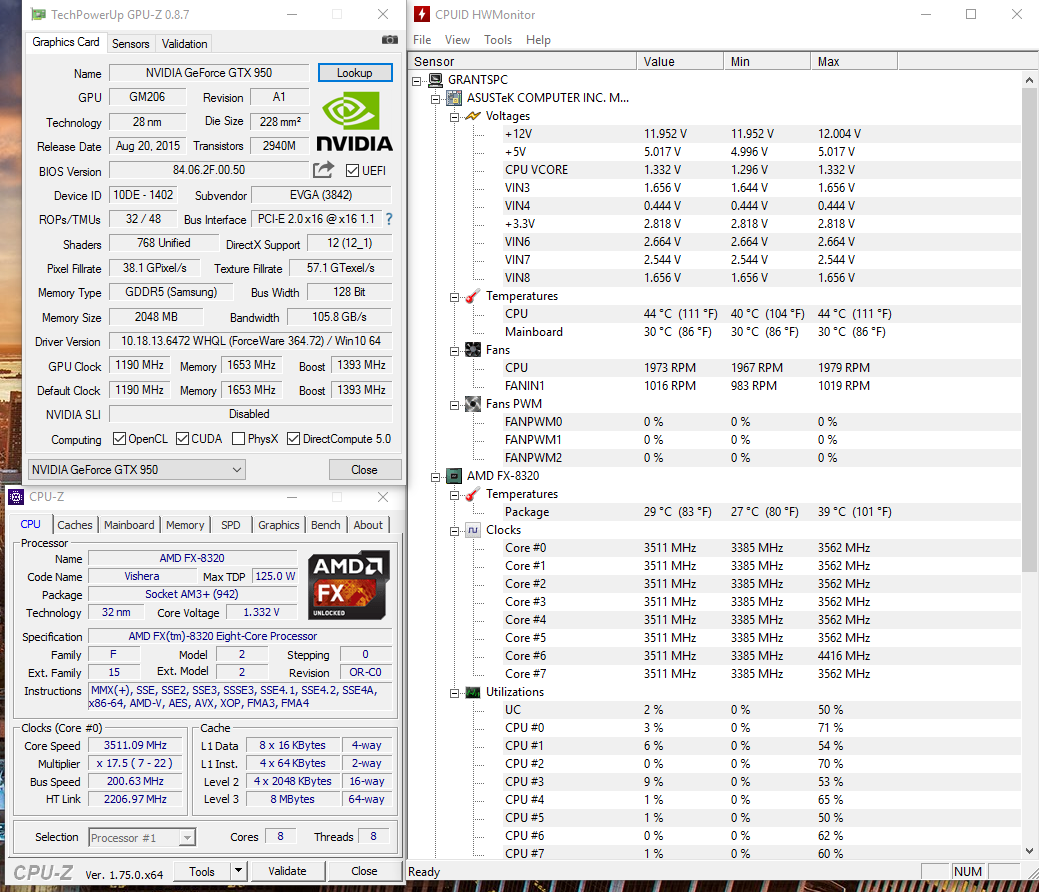The height and width of the screenshot is (892, 1039).
Task: Enable the PhysX checkbox
Action: pos(239,439)
